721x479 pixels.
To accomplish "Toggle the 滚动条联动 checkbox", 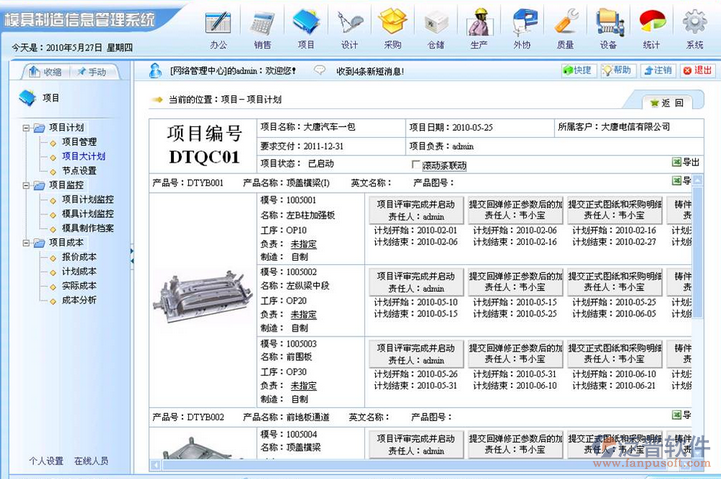I will pyautogui.click(x=416, y=165).
